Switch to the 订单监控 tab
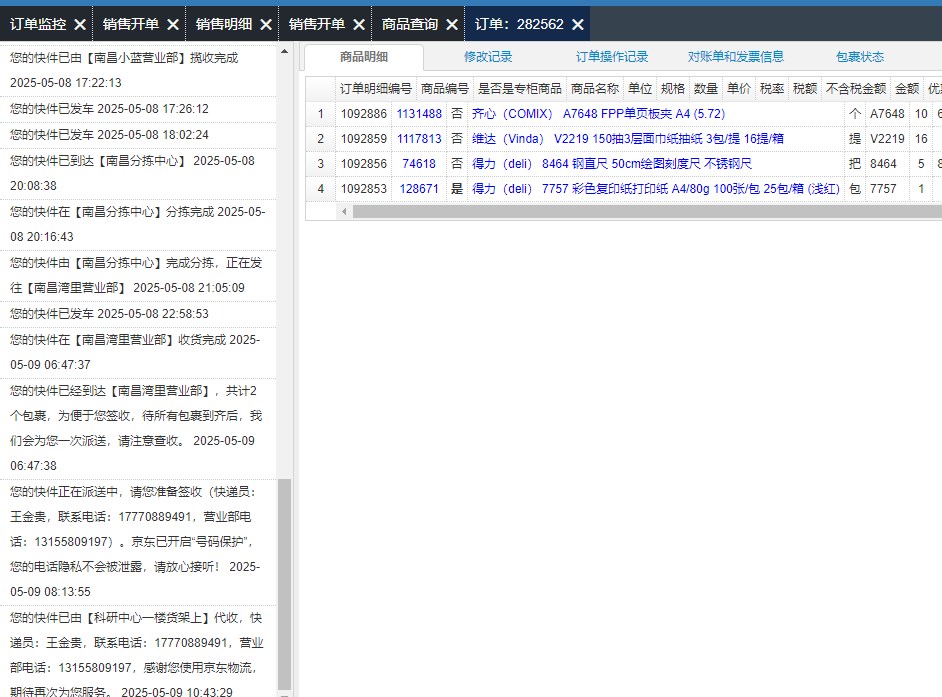The image size is (942, 697). tap(38, 24)
